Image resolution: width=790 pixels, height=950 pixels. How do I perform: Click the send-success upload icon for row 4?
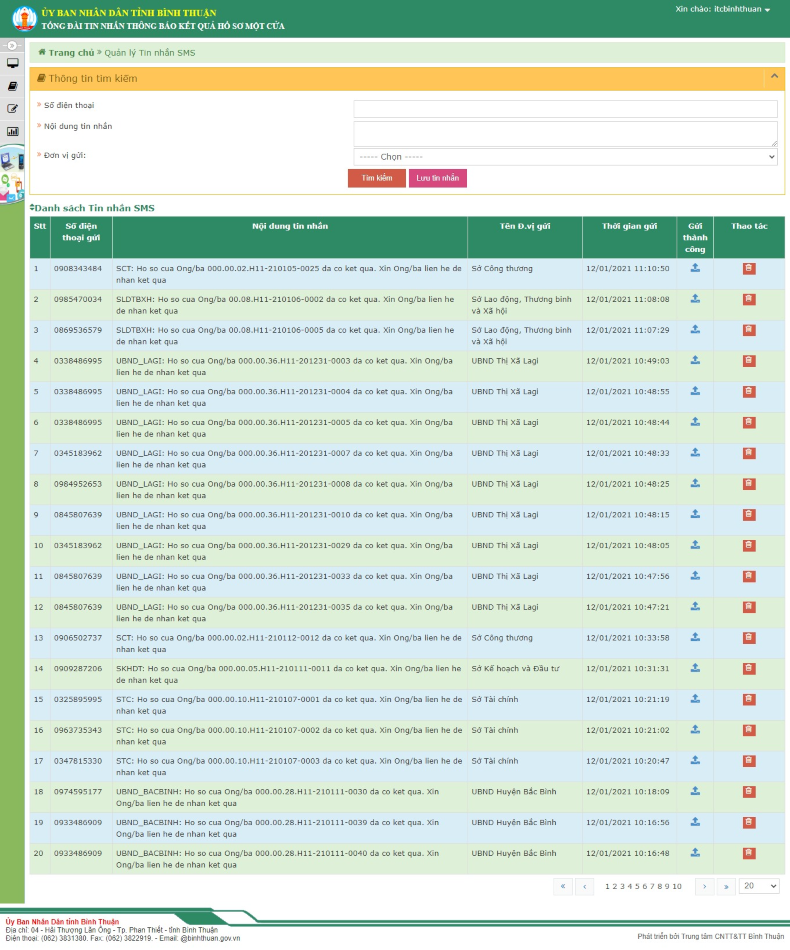695,360
